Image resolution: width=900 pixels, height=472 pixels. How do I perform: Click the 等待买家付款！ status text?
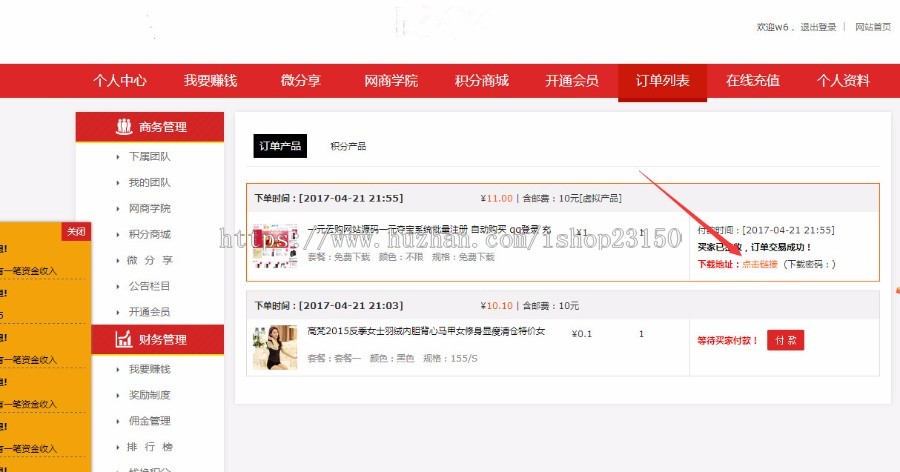tap(727, 341)
